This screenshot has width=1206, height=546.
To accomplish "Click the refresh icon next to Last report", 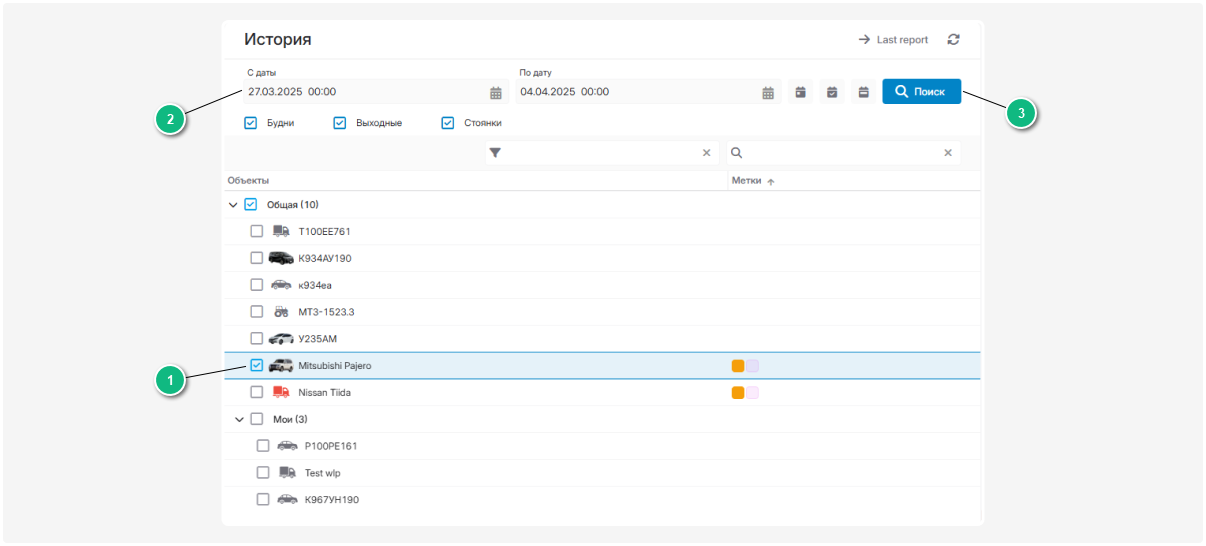I will 953,40.
